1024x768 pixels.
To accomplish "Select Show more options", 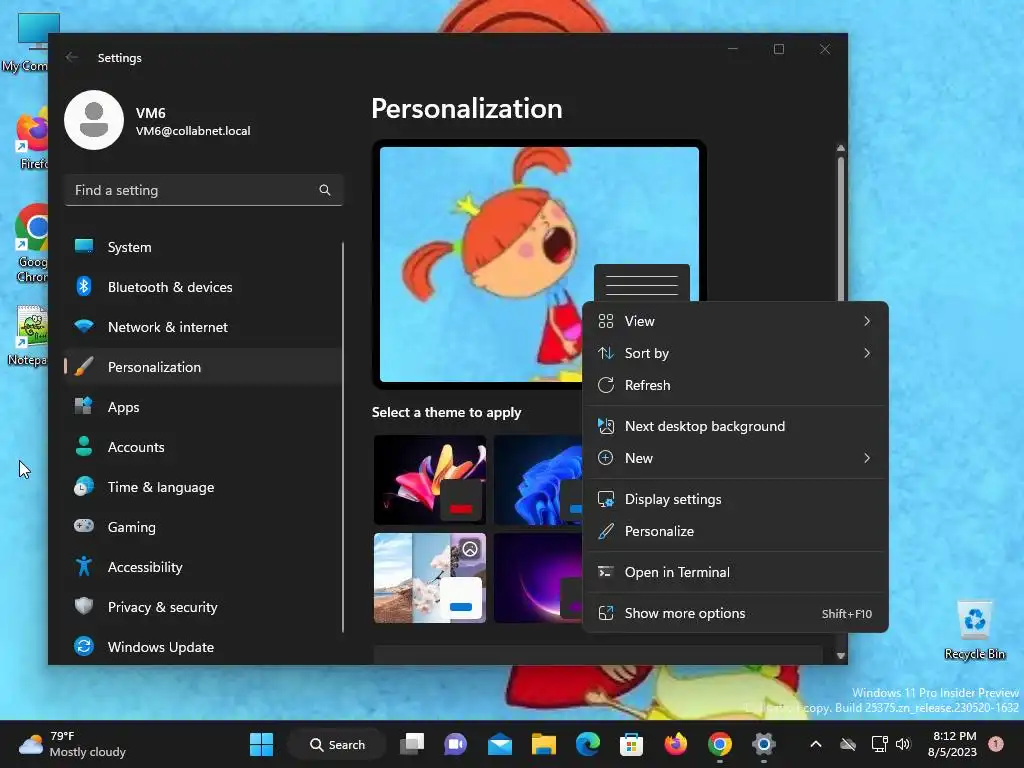I will click(735, 613).
